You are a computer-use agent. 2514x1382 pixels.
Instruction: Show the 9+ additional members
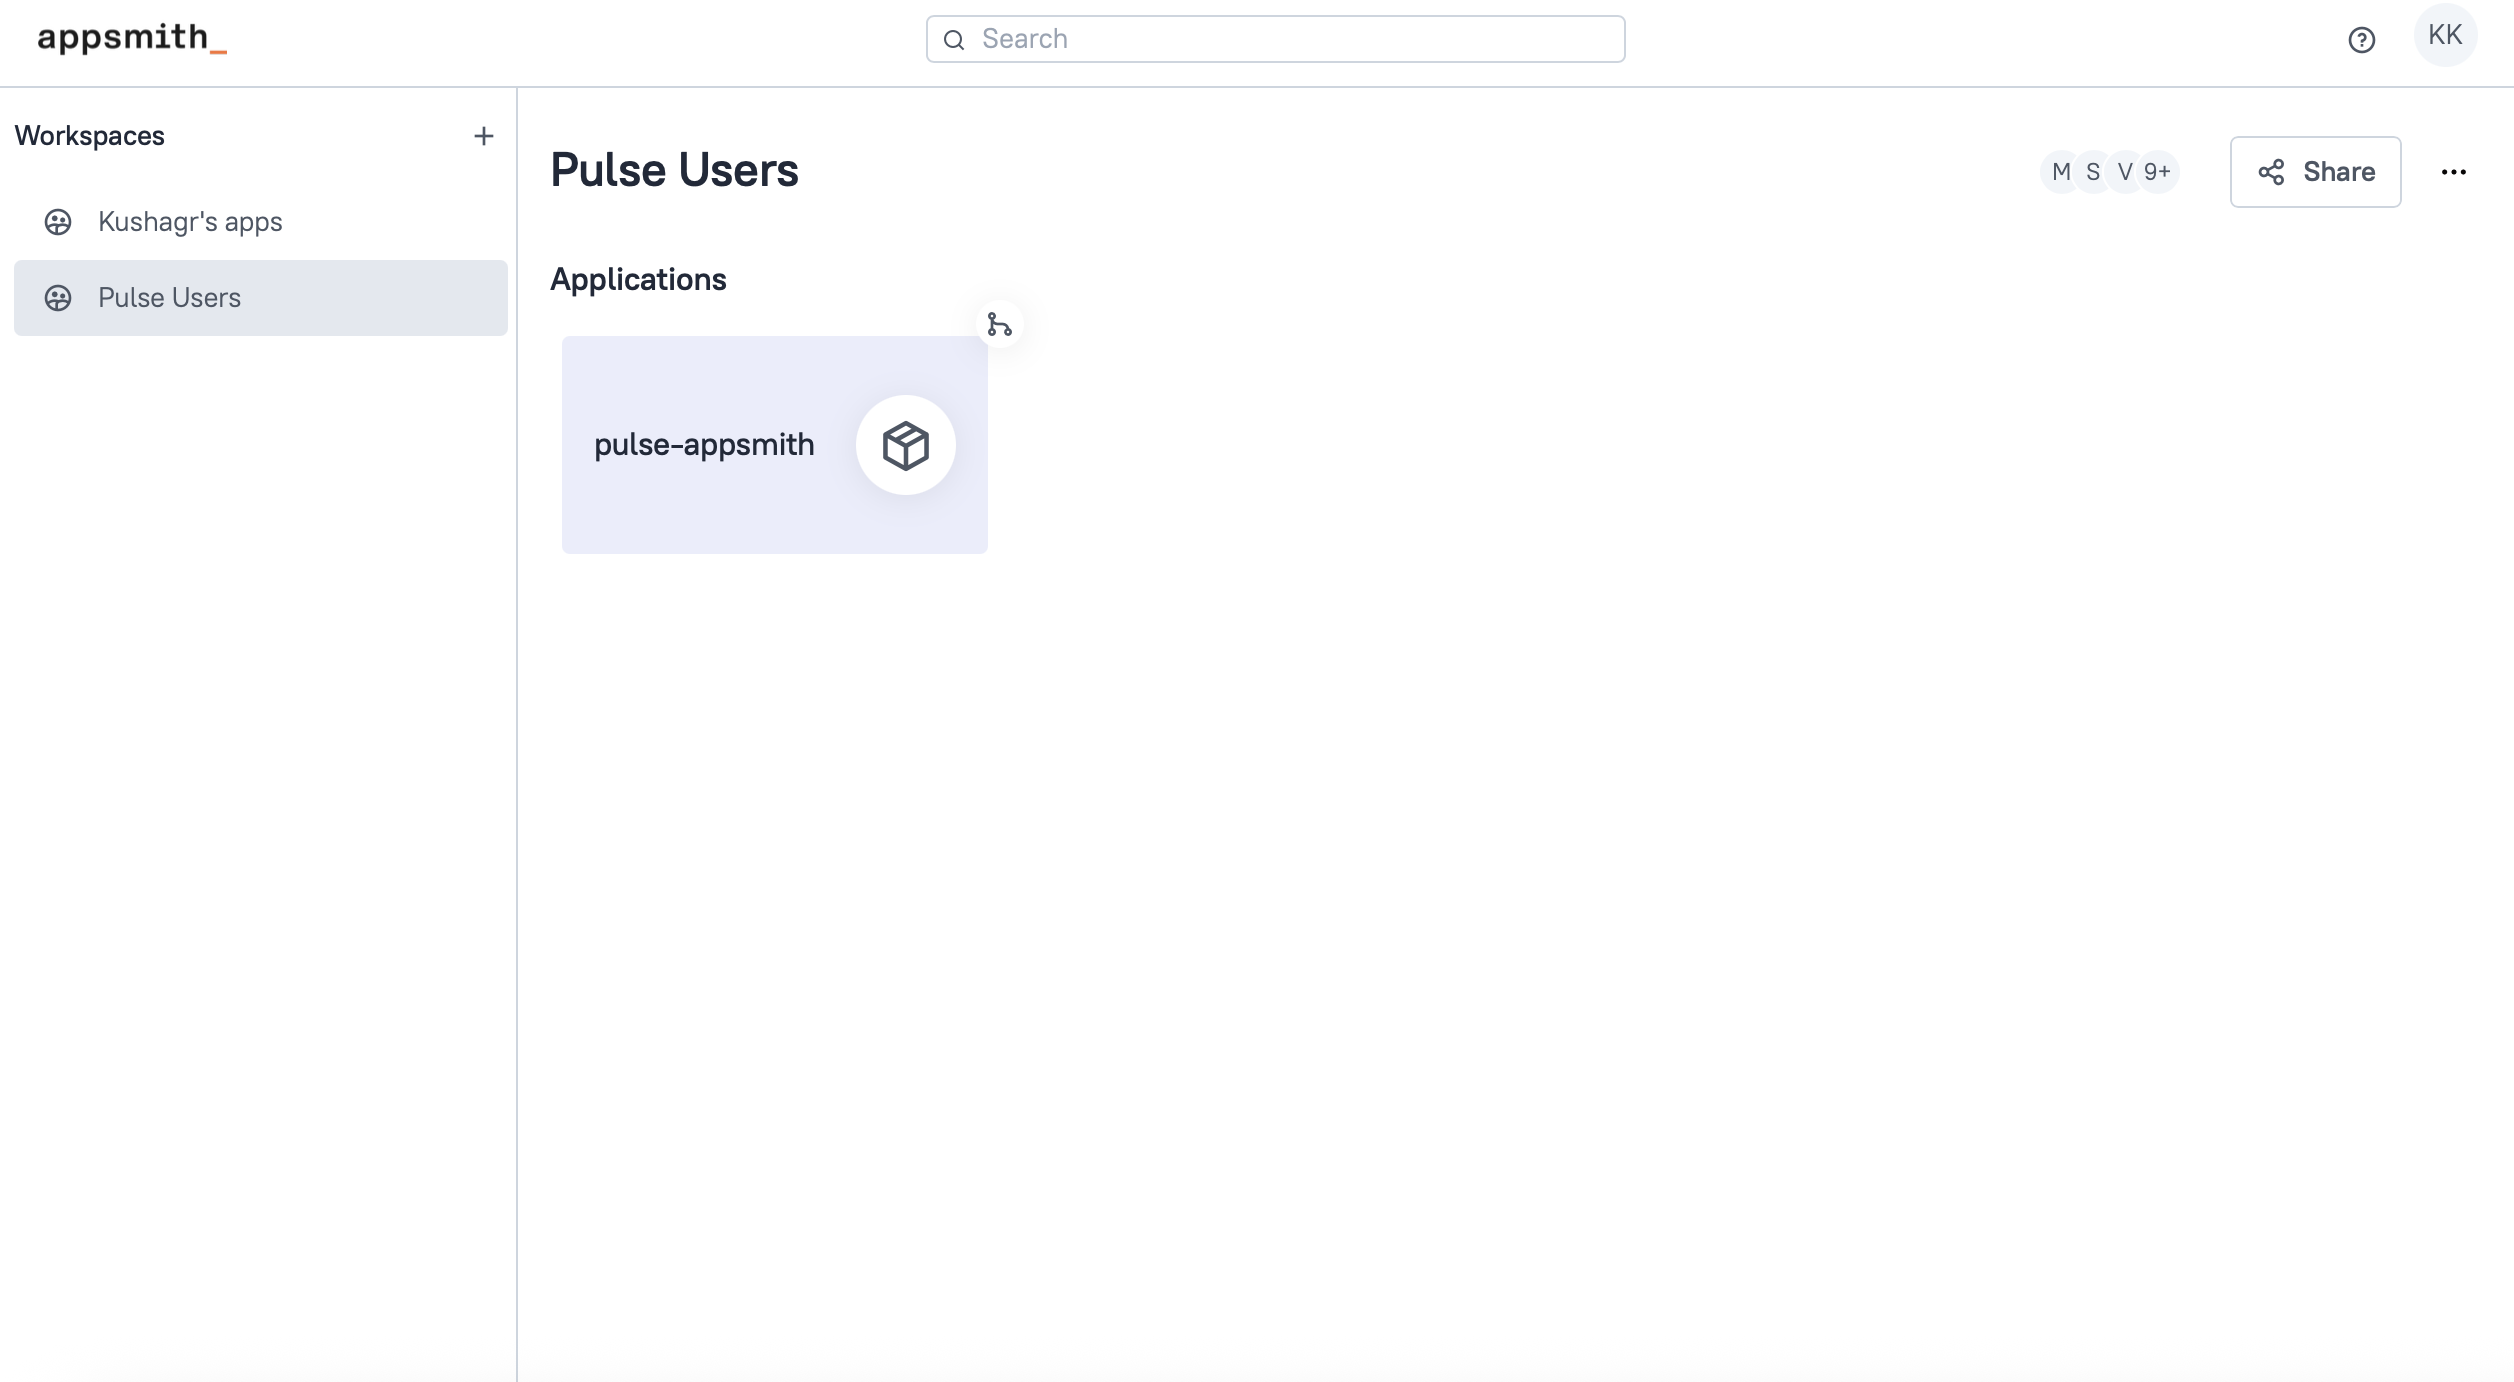point(2157,172)
